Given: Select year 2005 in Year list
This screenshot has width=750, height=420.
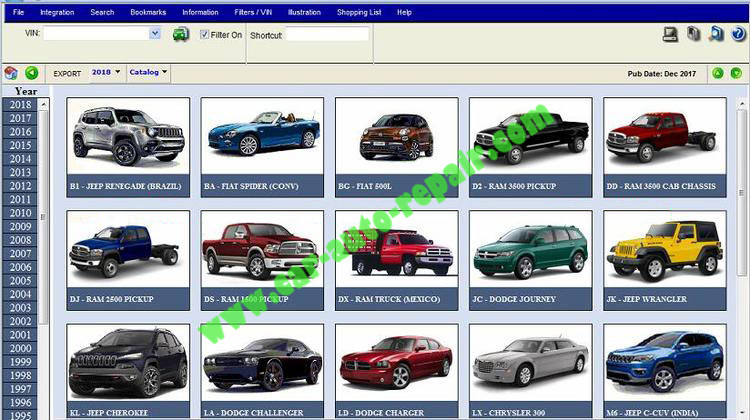Looking at the screenshot, I should coord(20,281).
